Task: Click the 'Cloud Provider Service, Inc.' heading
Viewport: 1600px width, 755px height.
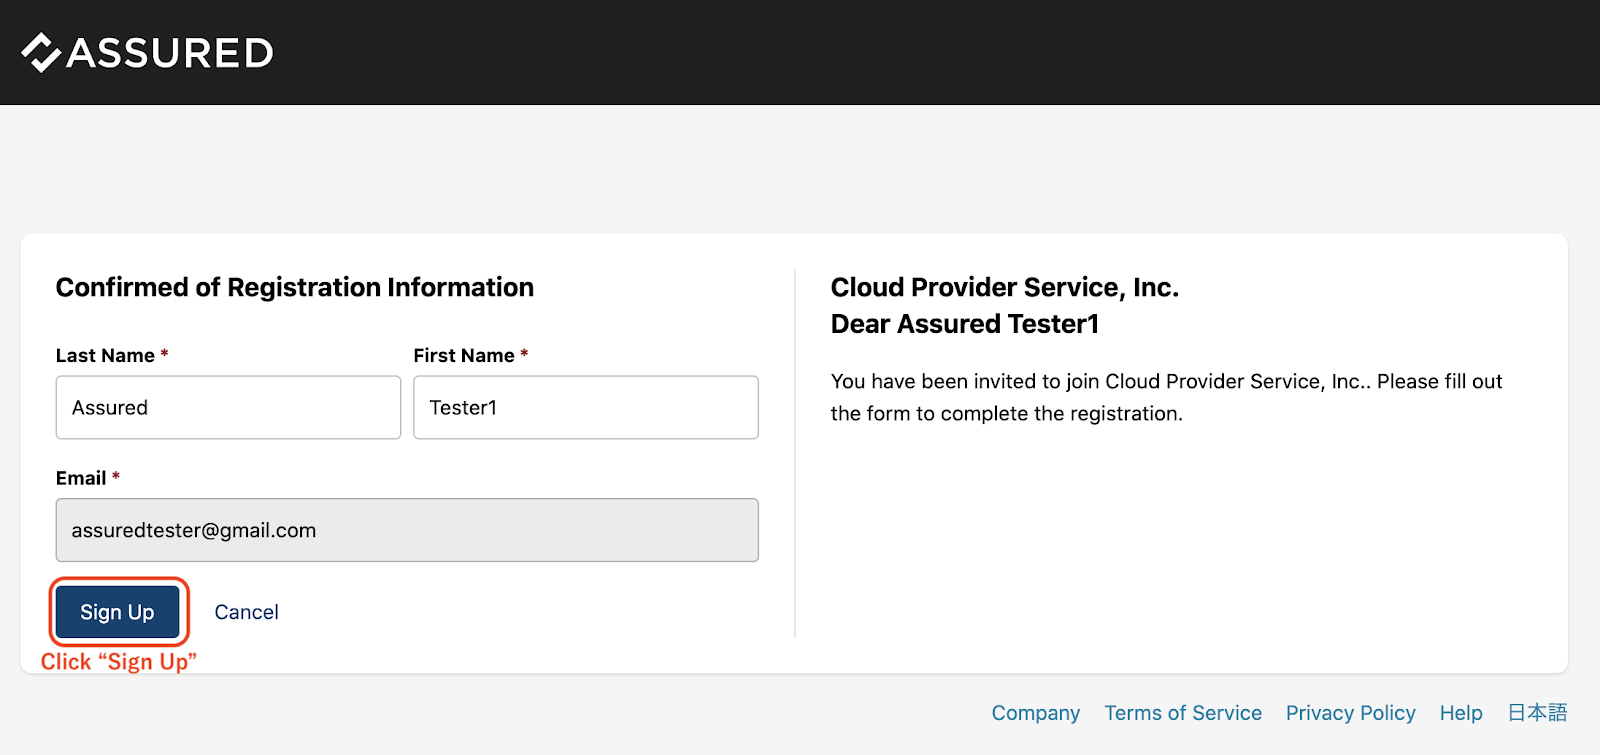Action: tap(1005, 288)
